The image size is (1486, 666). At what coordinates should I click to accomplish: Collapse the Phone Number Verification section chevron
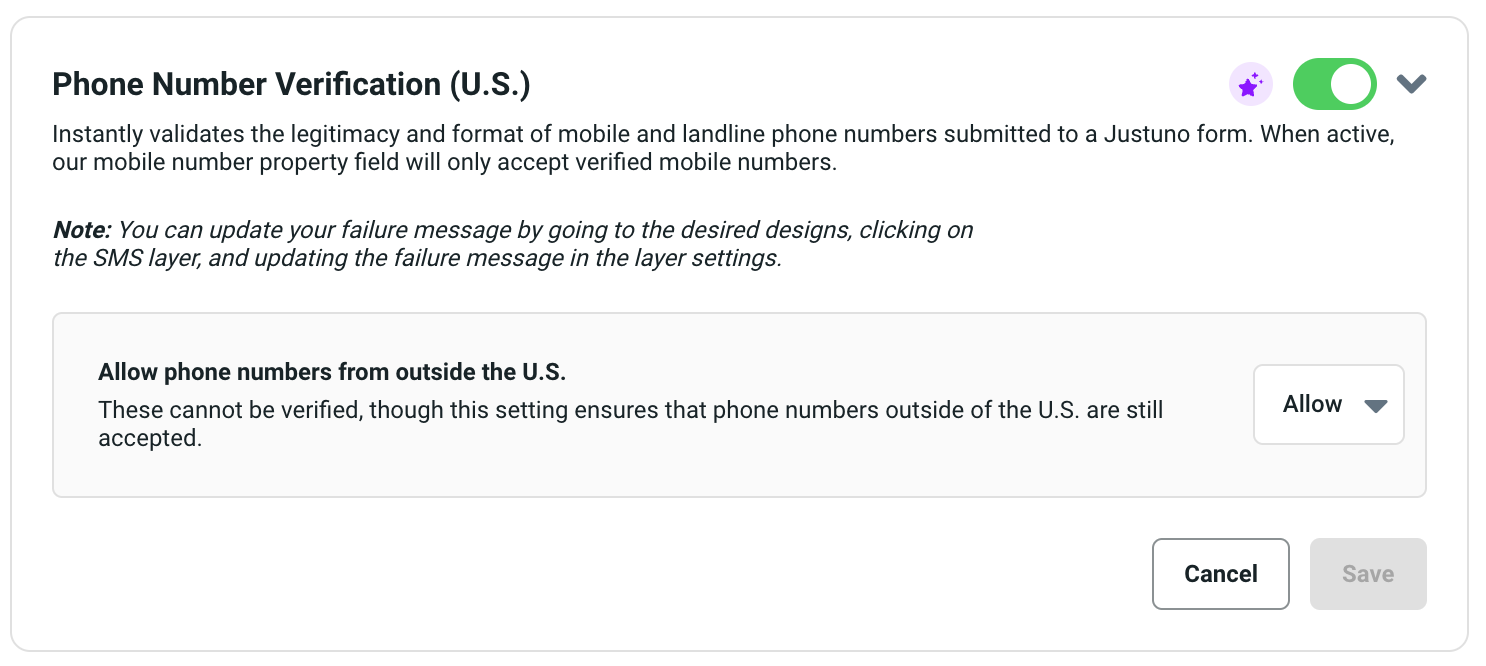click(x=1411, y=84)
